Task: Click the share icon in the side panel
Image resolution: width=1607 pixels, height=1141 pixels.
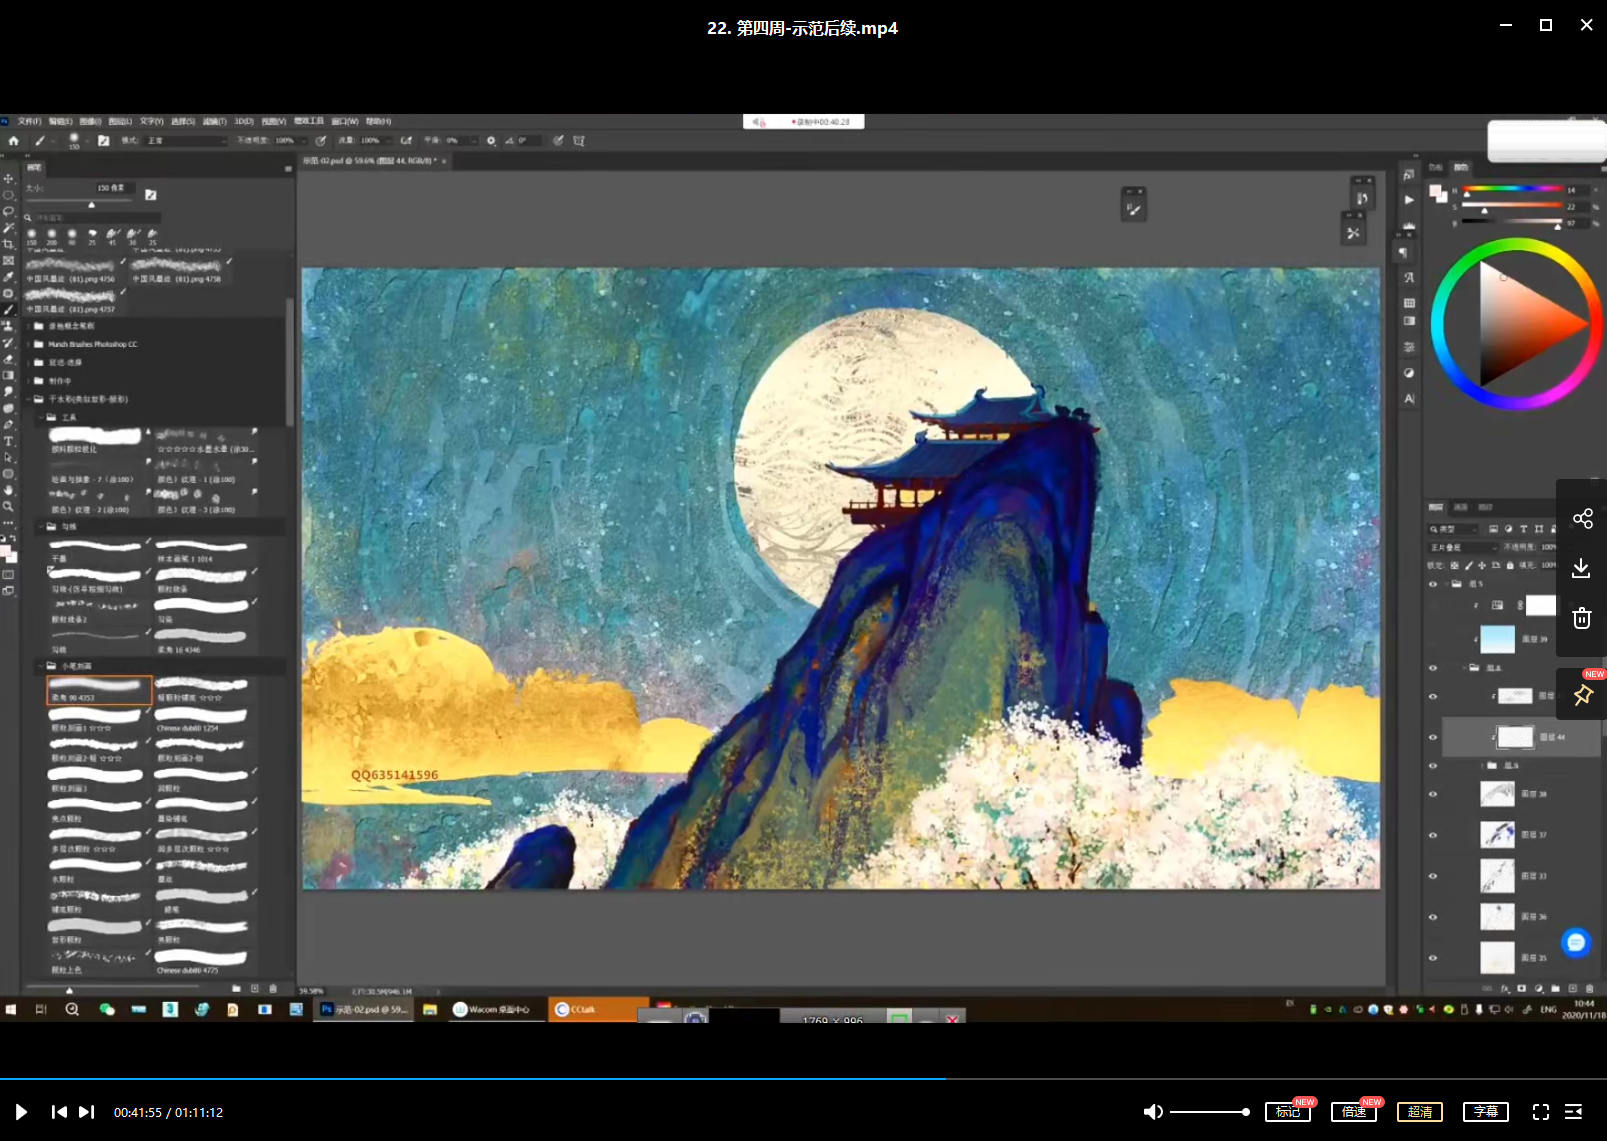Action: [1582, 518]
